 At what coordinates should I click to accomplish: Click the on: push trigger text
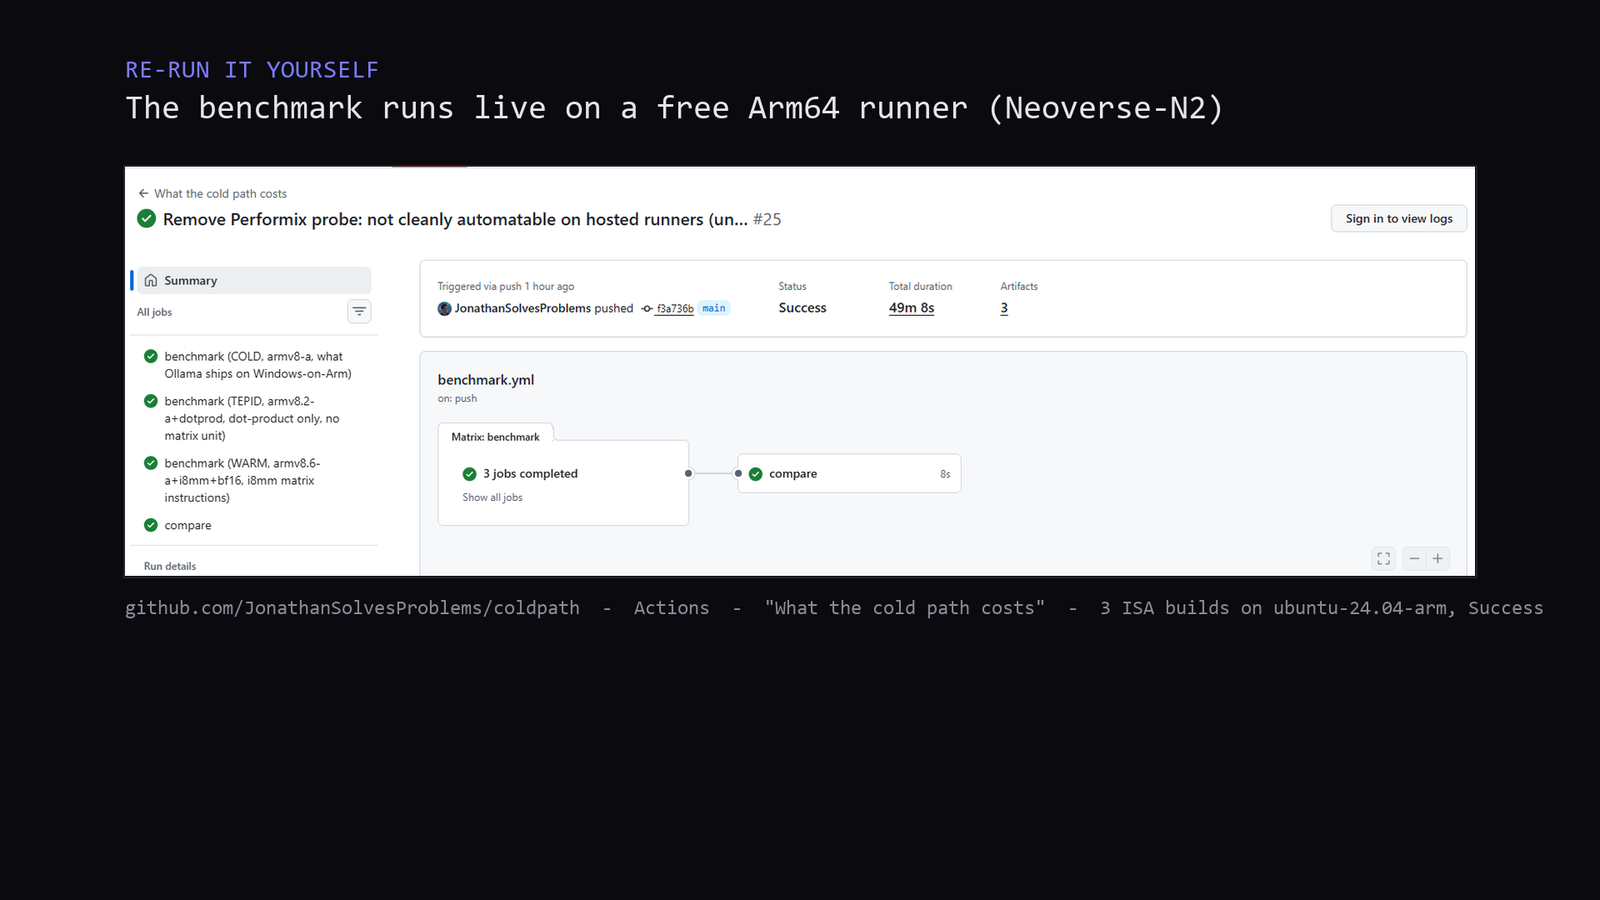[457, 398]
